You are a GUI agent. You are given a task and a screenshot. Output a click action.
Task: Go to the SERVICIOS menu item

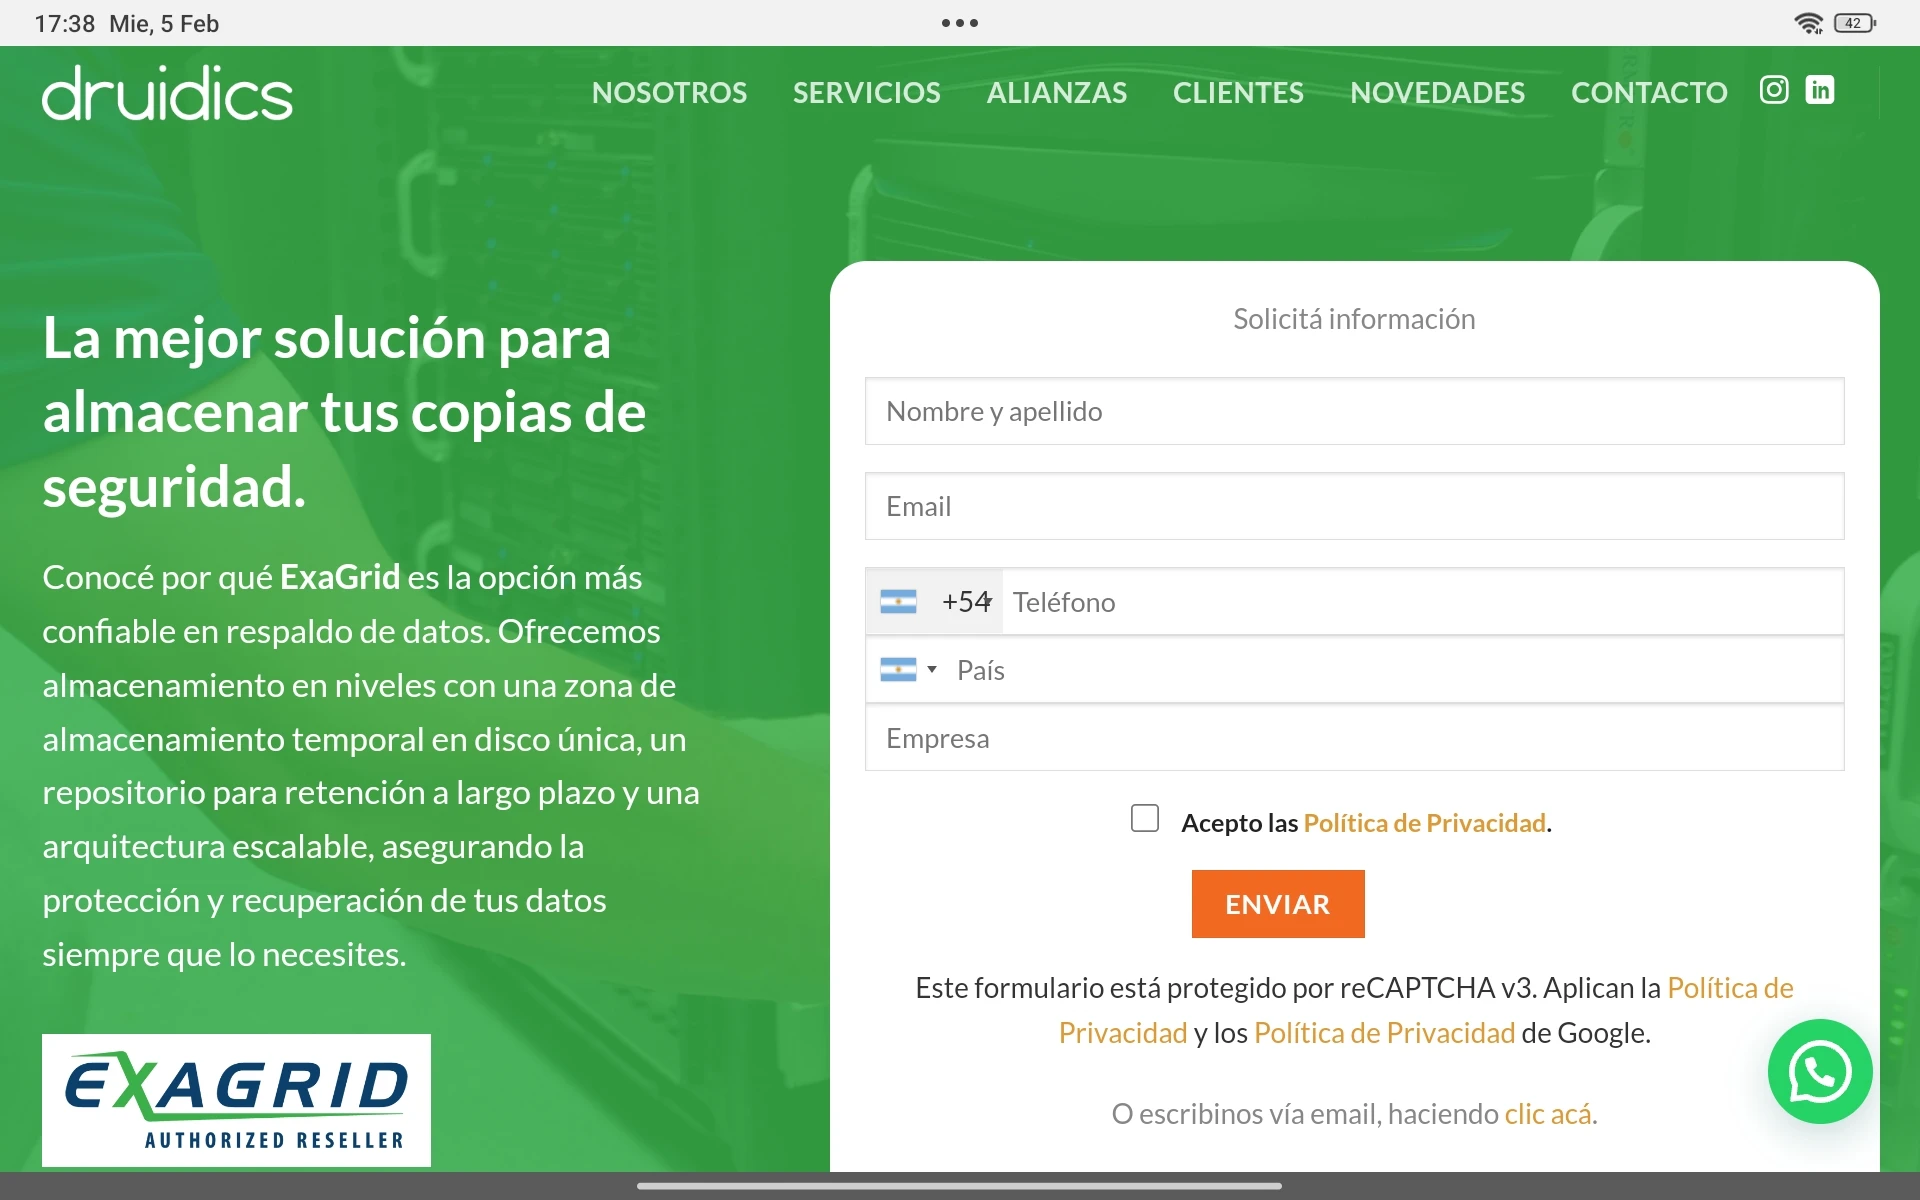866,93
